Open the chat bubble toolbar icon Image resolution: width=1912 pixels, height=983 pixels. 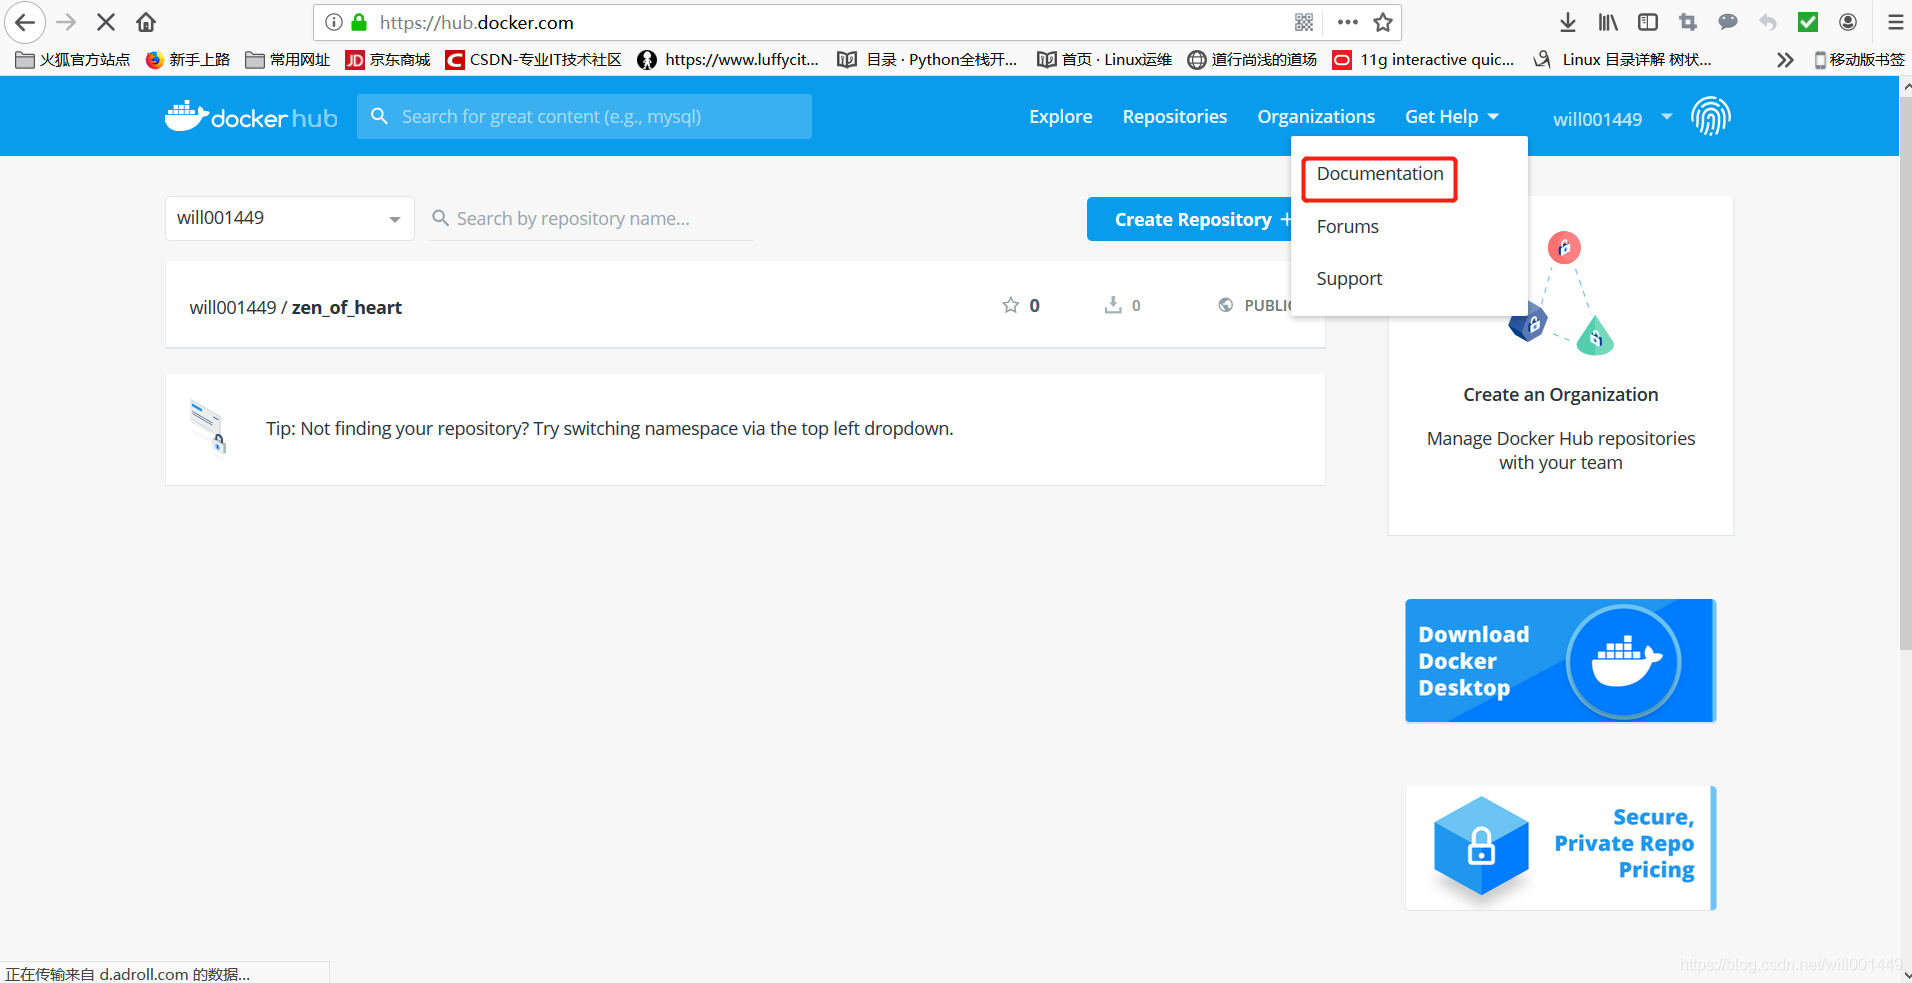coord(1728,22)
